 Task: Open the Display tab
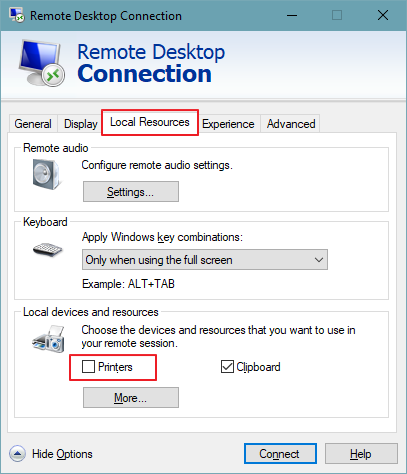click(80, 124)
